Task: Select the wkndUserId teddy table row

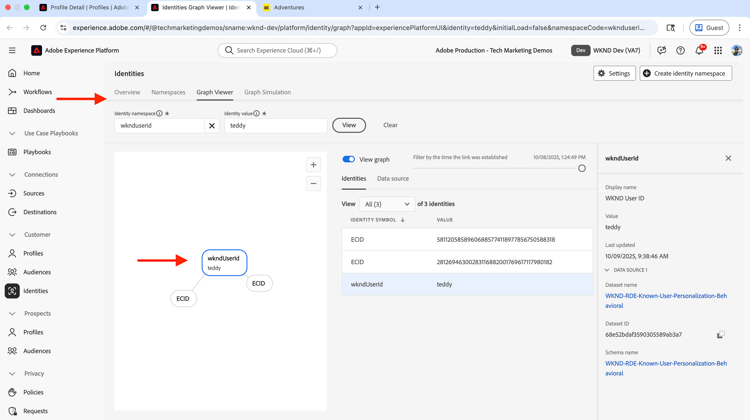Action: [x=467, y=284]
